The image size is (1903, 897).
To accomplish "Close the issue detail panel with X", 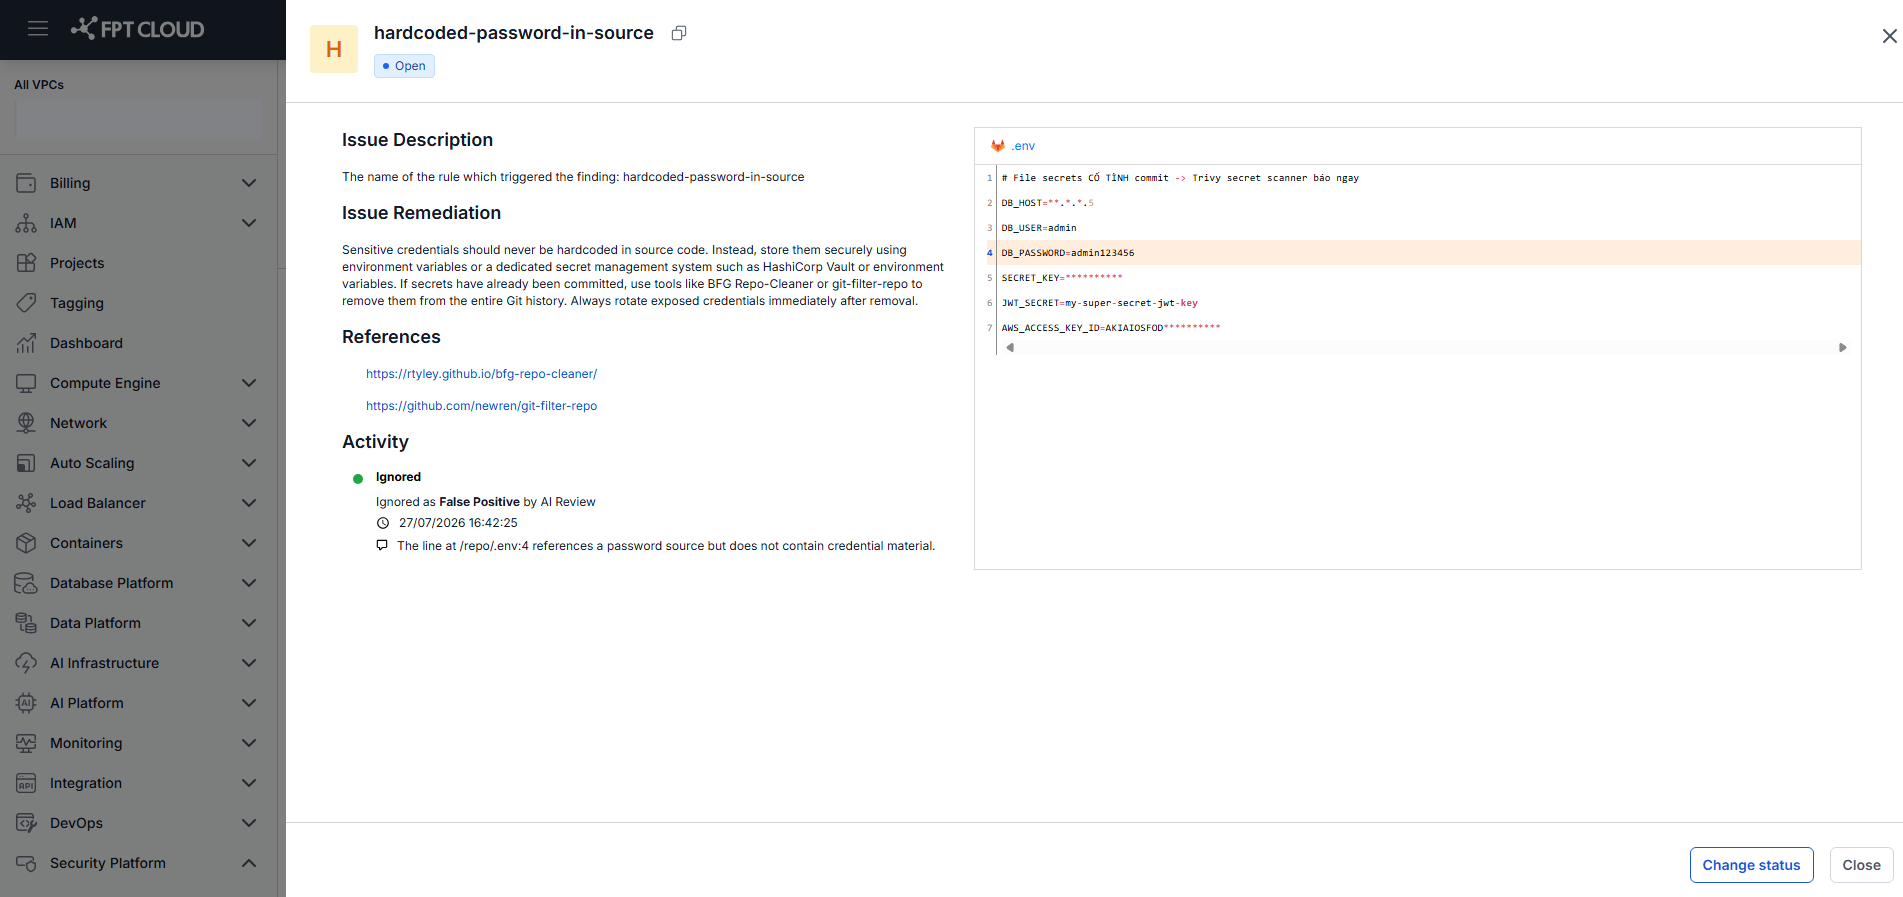I will (x=1889, y=36).
